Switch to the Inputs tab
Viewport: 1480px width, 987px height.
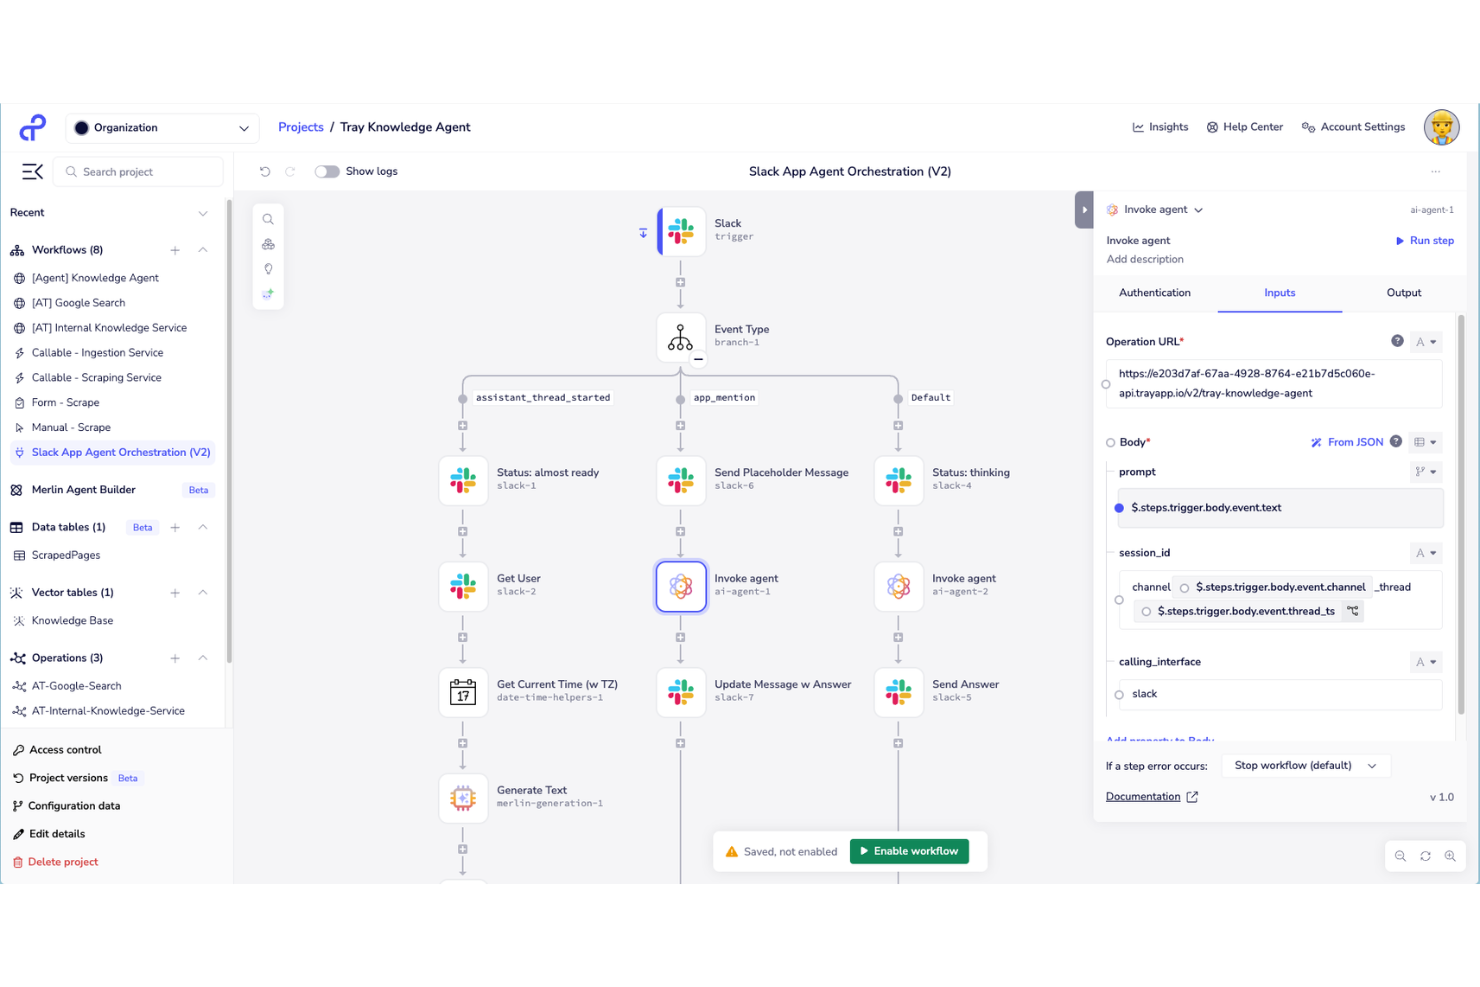[1280, 293]
